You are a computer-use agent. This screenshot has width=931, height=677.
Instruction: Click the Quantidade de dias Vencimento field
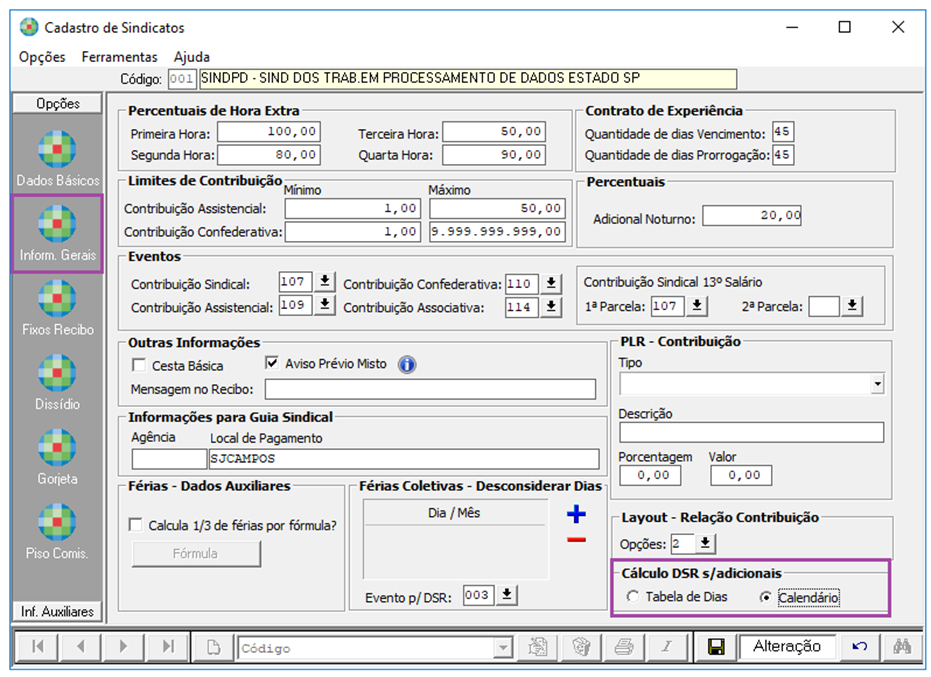(x=783, y=132)
